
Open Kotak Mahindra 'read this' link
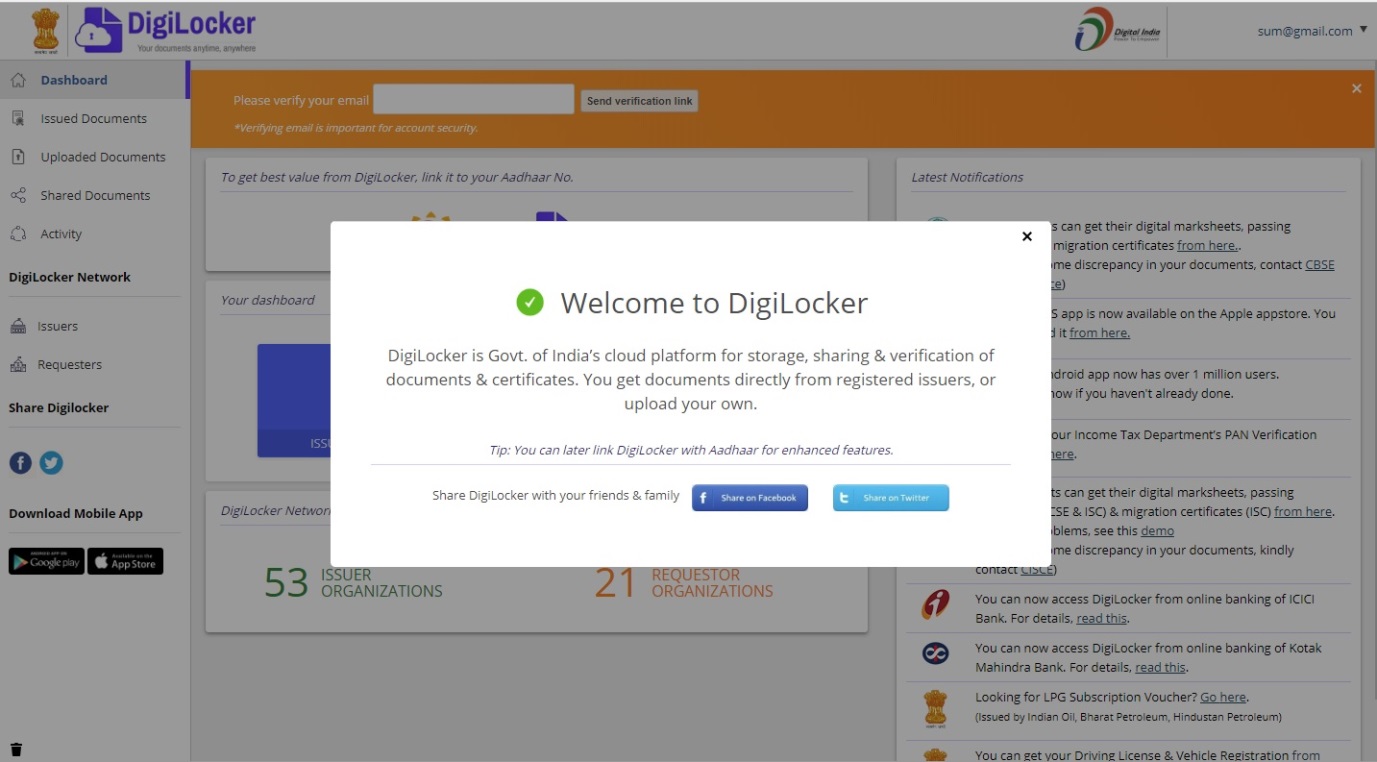click(1160, 668)
